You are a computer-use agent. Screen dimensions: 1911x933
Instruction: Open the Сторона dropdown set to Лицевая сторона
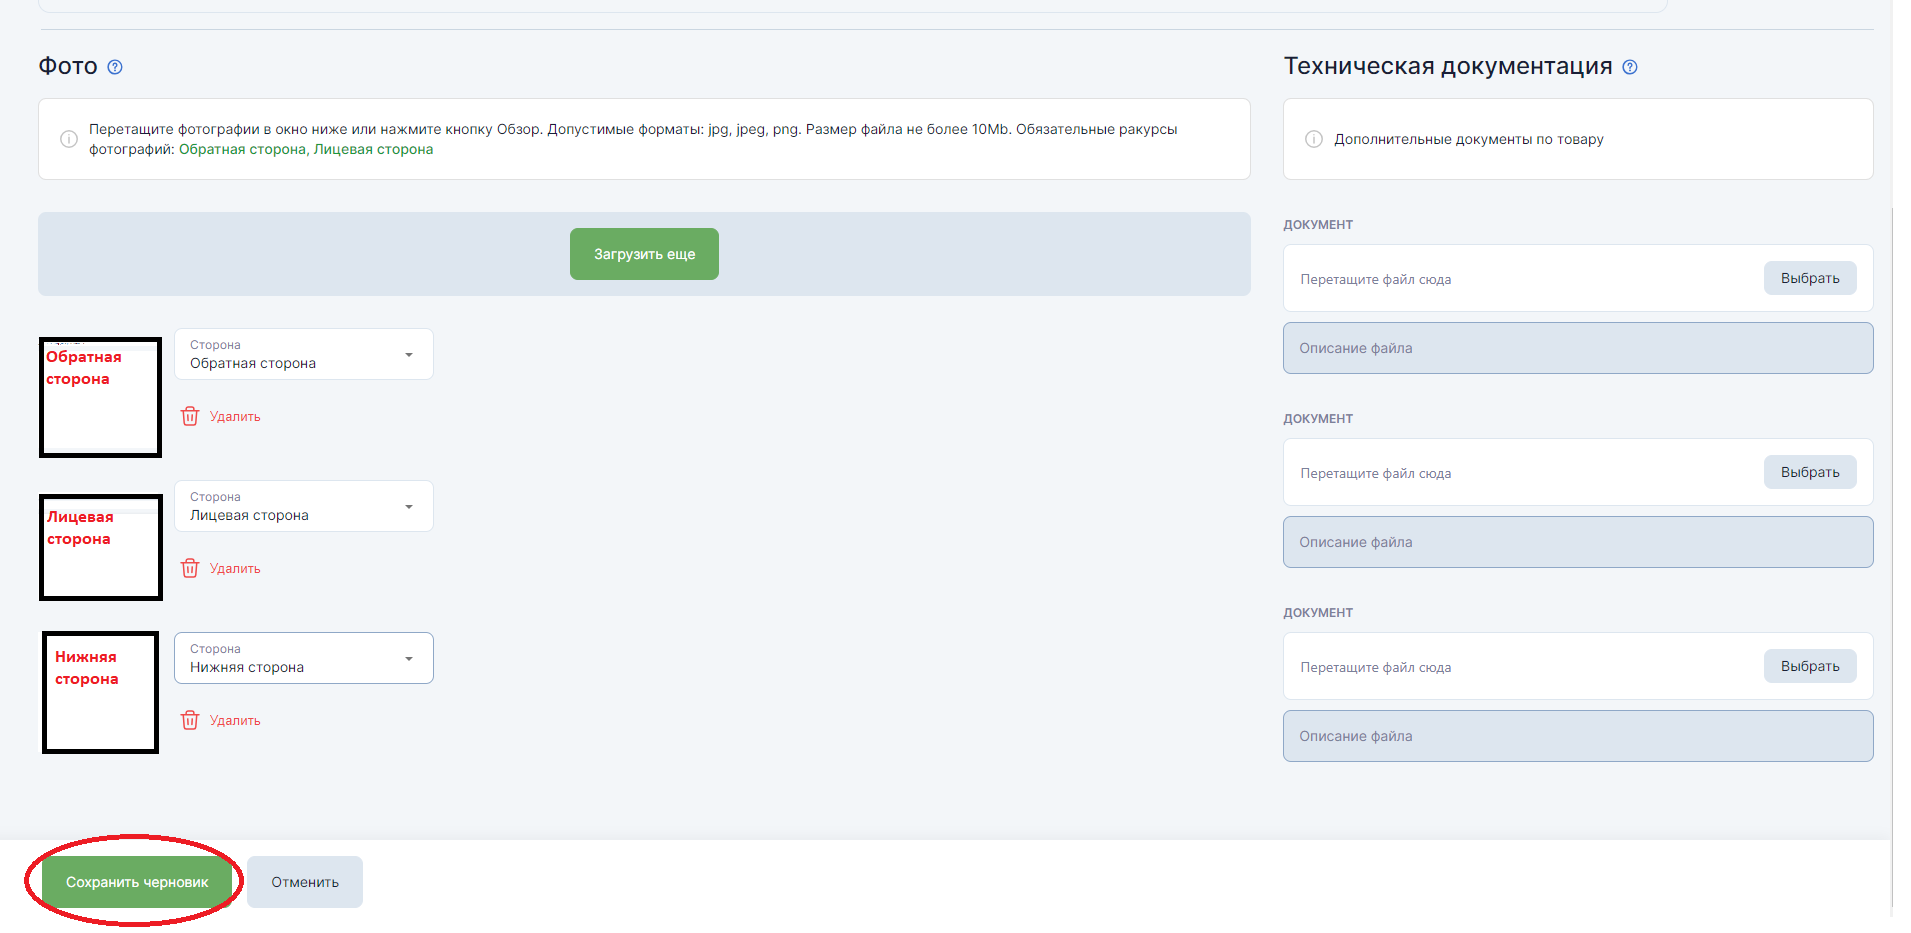point(304,506)
